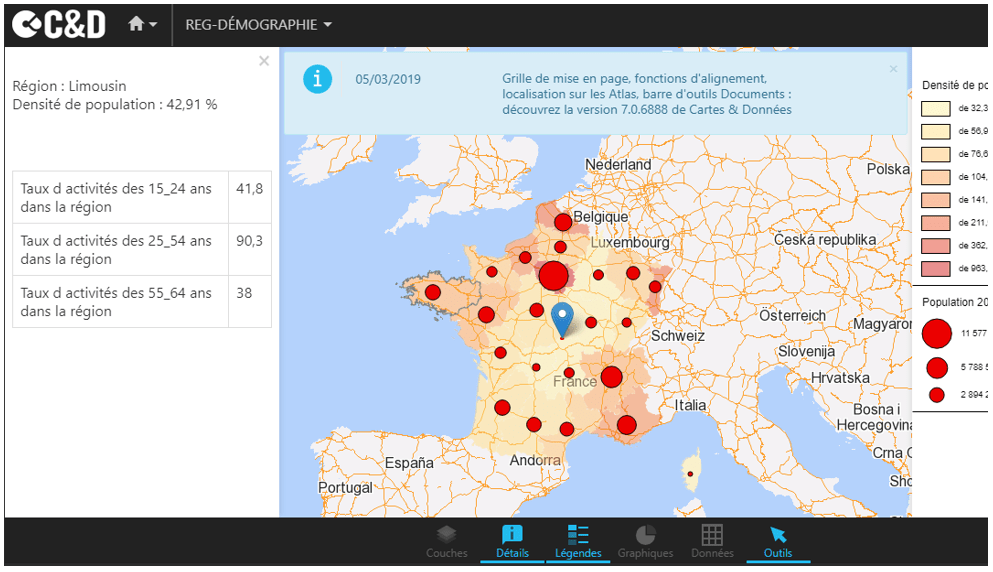Image resolution: width=993 pixels, height=572 pixels.
Task: Toggle the Détails info panel
Action: [x=512, y=541]
